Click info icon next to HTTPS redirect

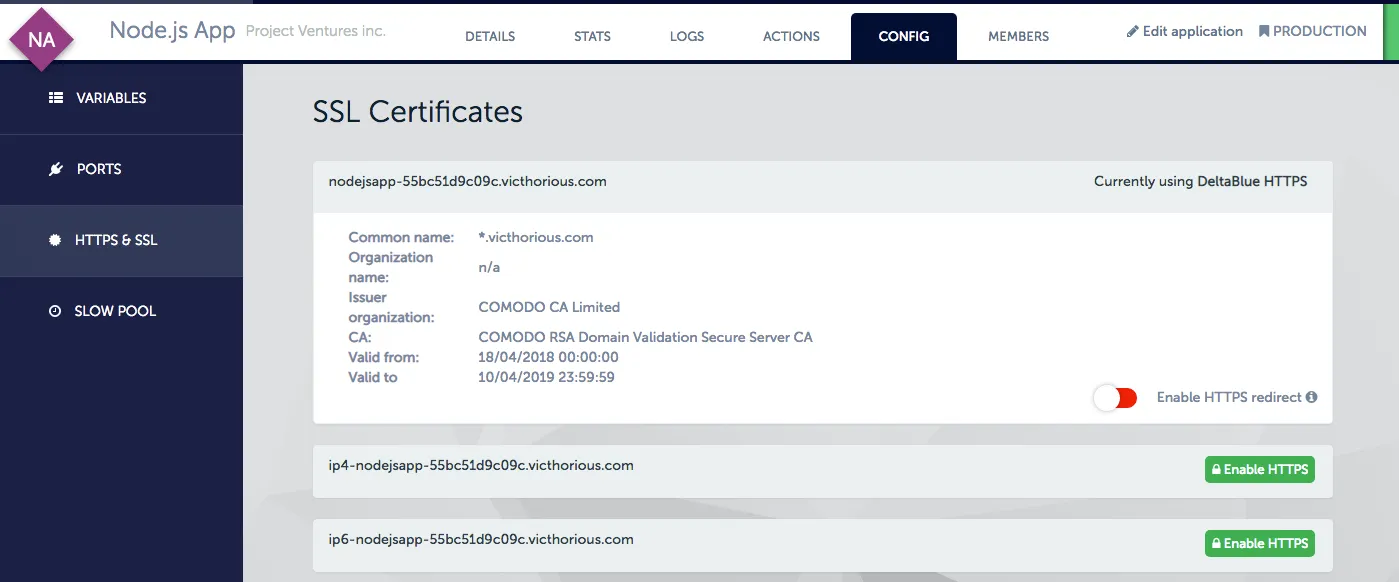pyautogui.click(x=1311, y=397)
